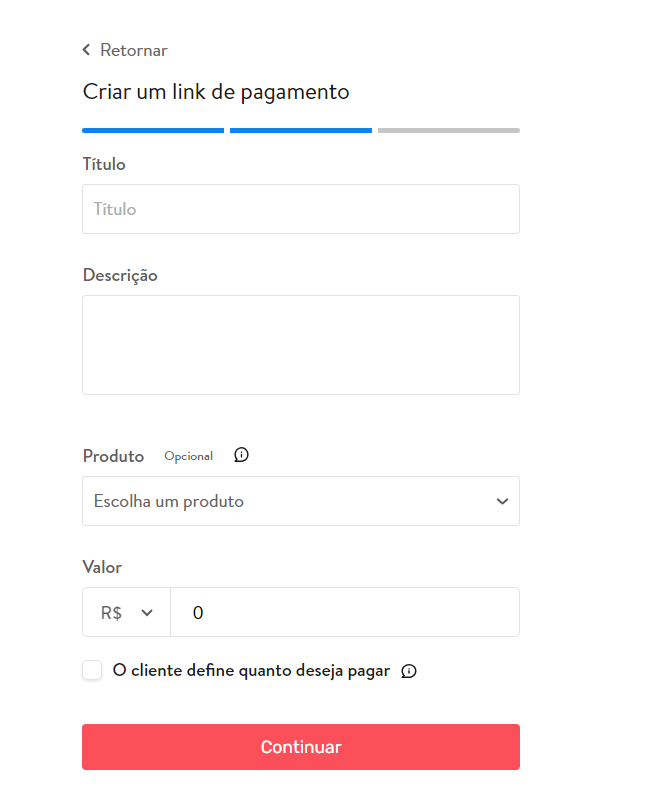Click the 'Criar um link de pagamento' heading

click(216, 92)
